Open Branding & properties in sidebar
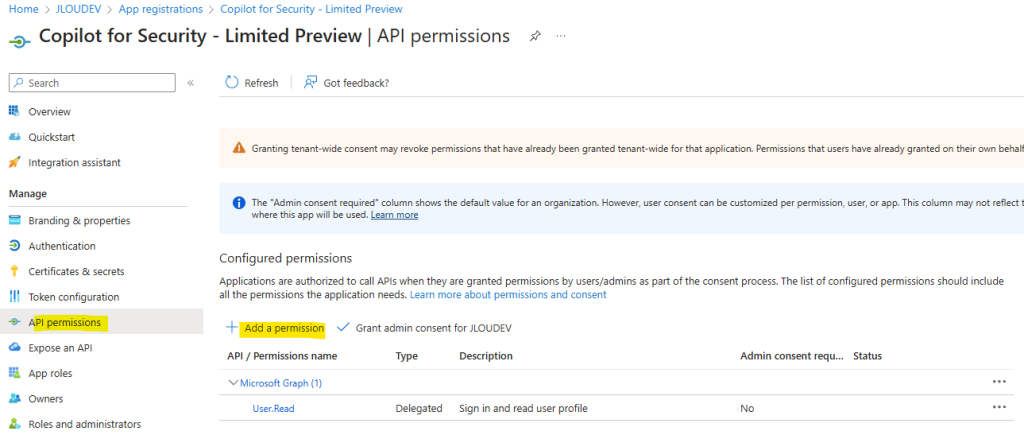This screenshot has width=1024, height=435. [x=79, y=221]
